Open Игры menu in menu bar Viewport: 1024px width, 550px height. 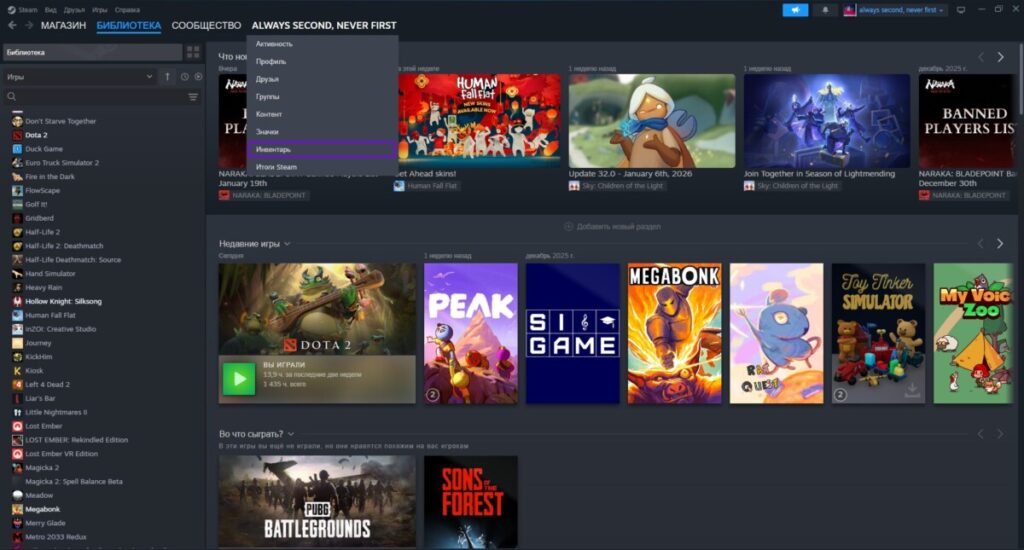click(x=99, y=10)
